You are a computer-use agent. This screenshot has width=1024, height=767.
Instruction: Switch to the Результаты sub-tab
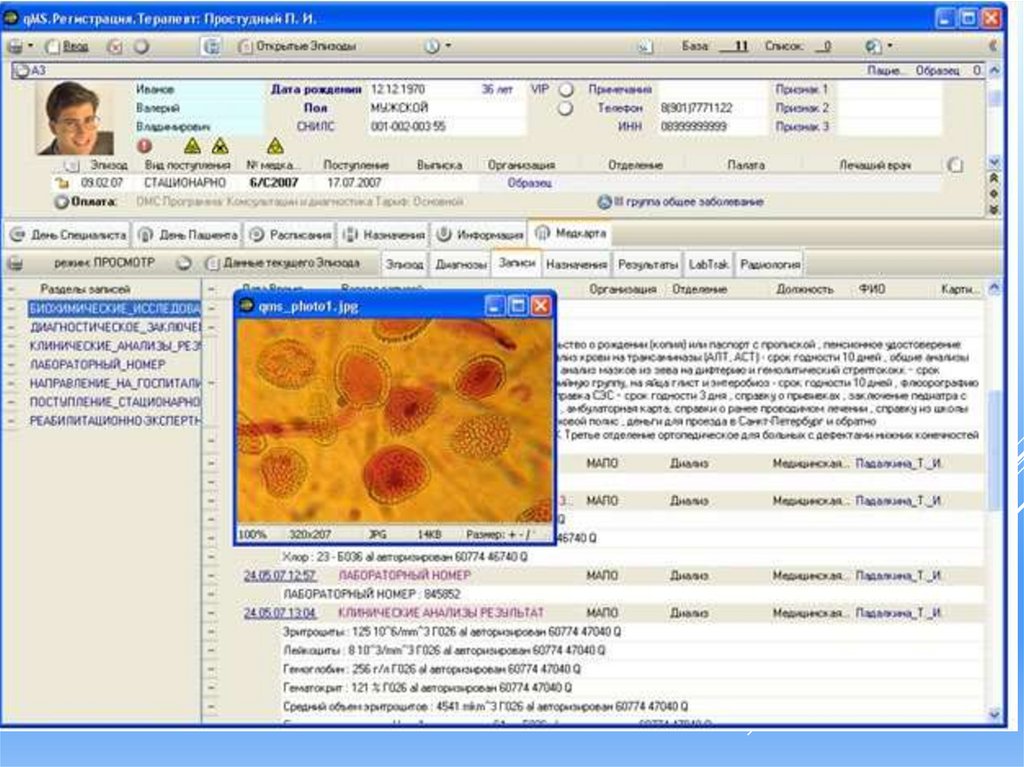coord(648,264)
